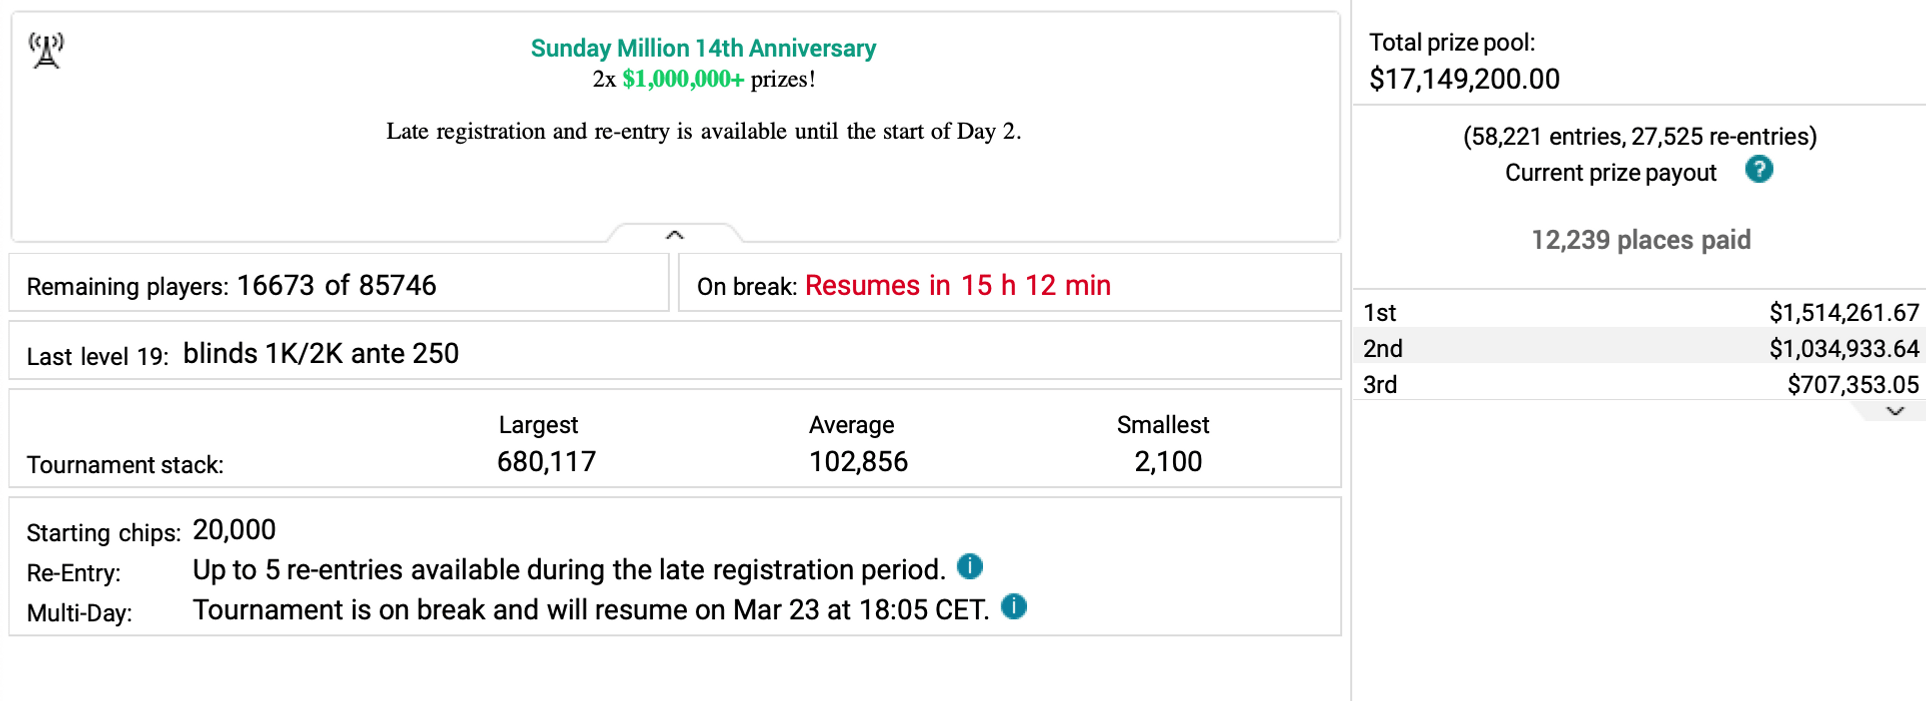1926x701 pixels.
Task: Click the Resumes in 15 h 12 min timer
Action: (x=958, y=286)
